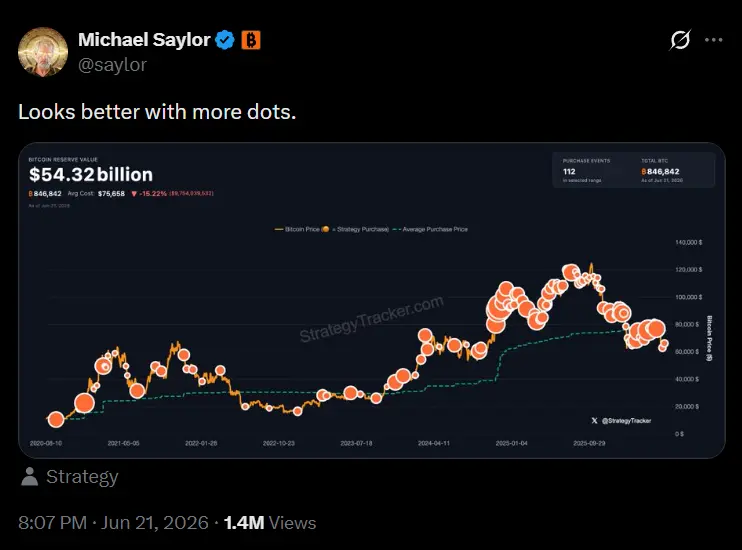
Task: Click the StrategyTracker.com watermark on chart
Action: (371, 319)
